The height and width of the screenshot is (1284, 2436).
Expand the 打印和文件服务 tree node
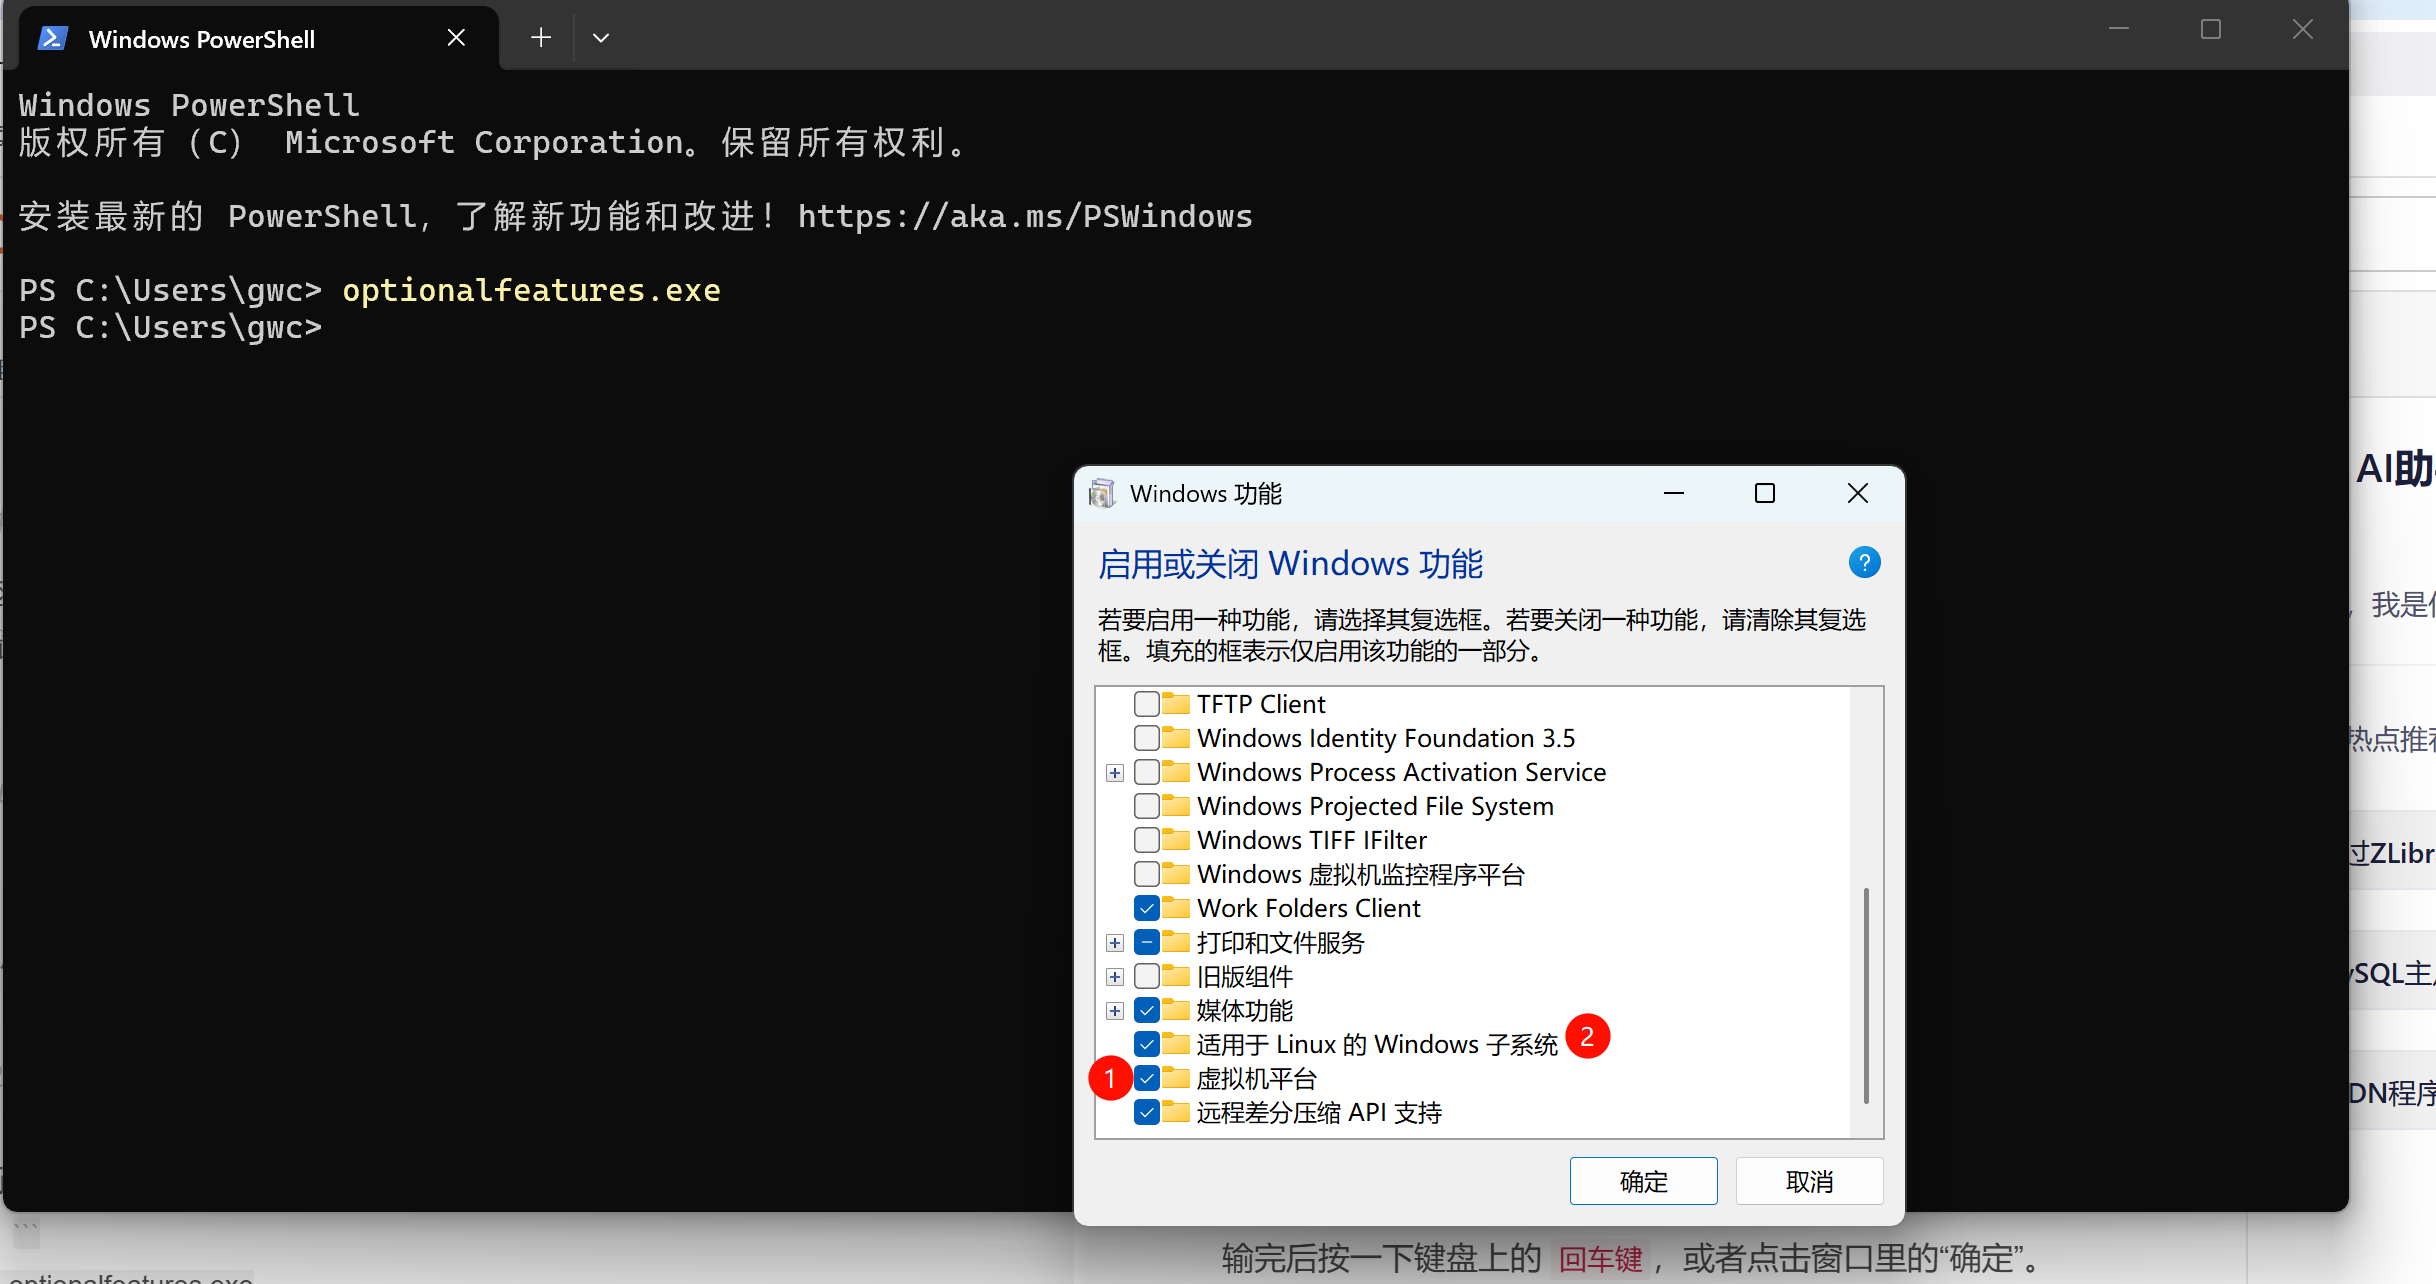(x=1115, y=943)
